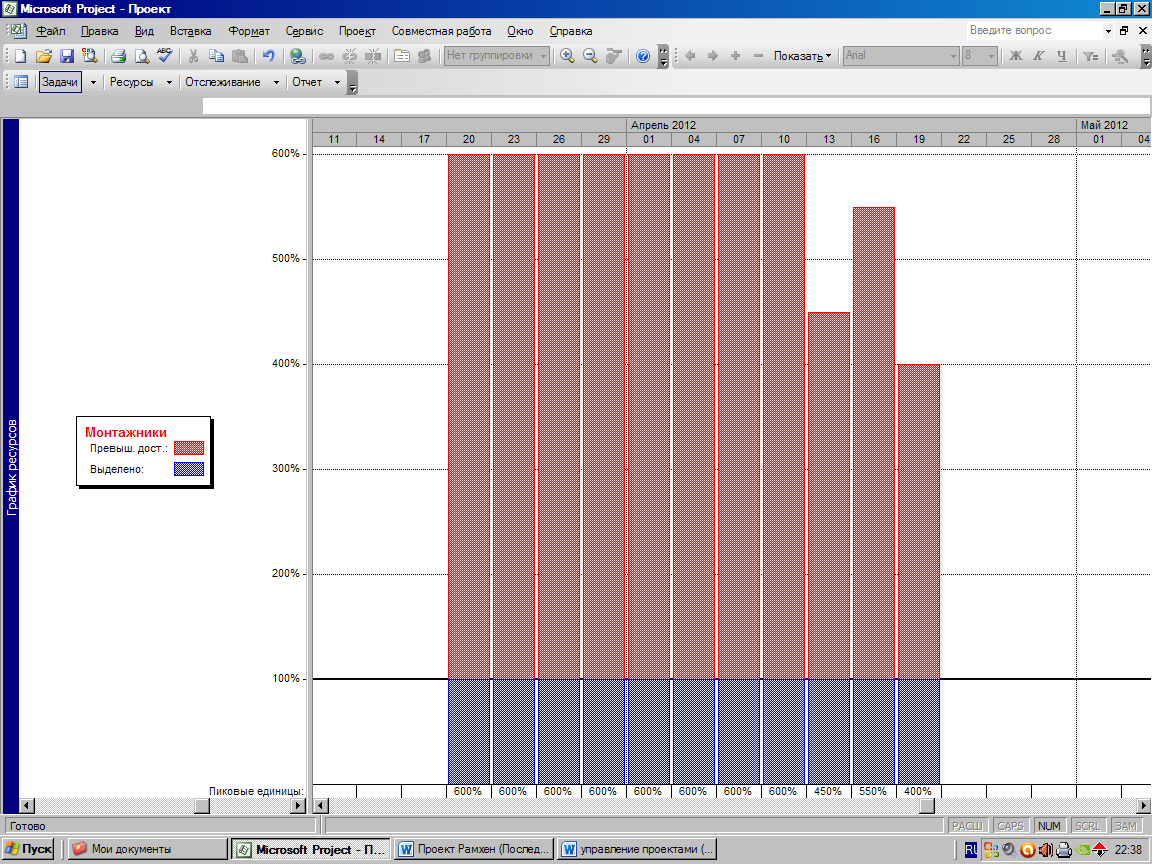1152x864 pixels.
Task: Copy selection icon
Action: (x=217, y=56)
